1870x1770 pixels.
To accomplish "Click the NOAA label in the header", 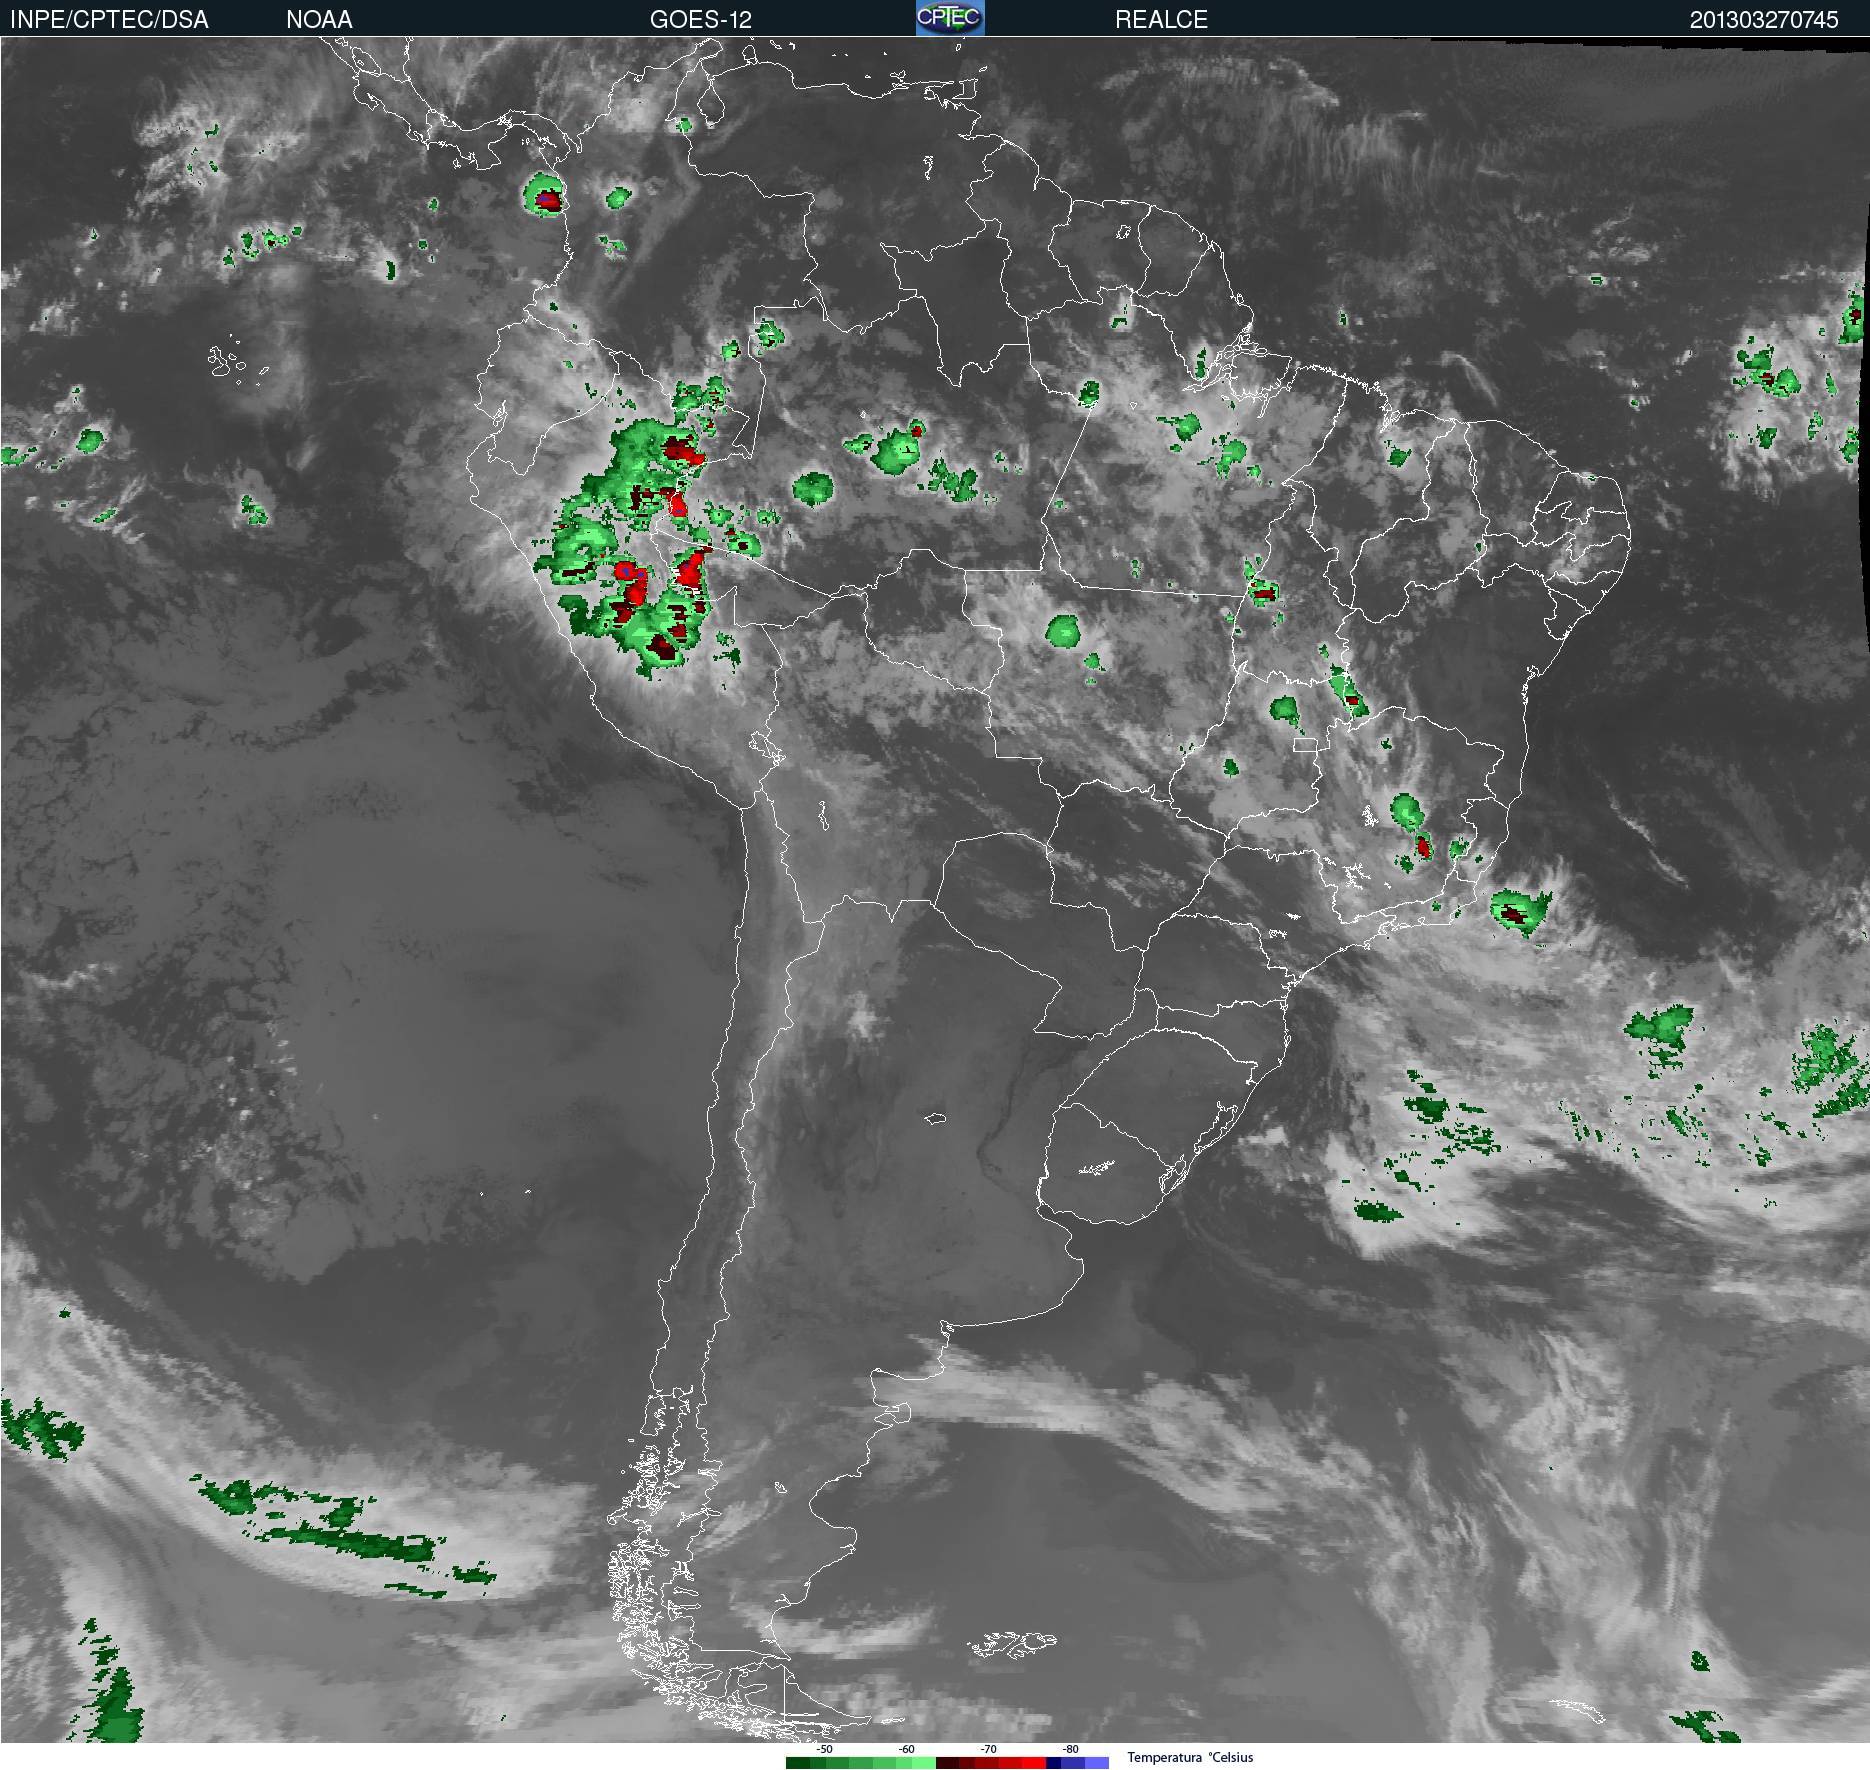I will point(319,19).
